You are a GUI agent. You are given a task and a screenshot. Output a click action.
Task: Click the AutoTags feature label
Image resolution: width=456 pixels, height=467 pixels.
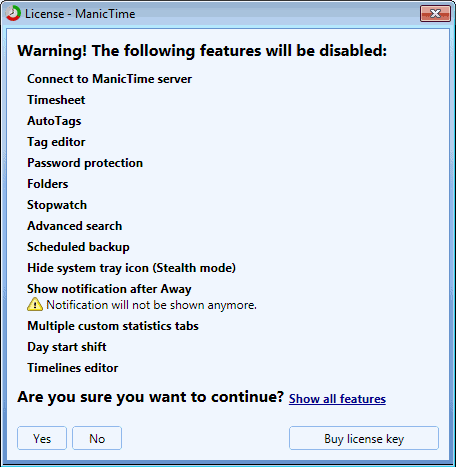pos(54,121)
